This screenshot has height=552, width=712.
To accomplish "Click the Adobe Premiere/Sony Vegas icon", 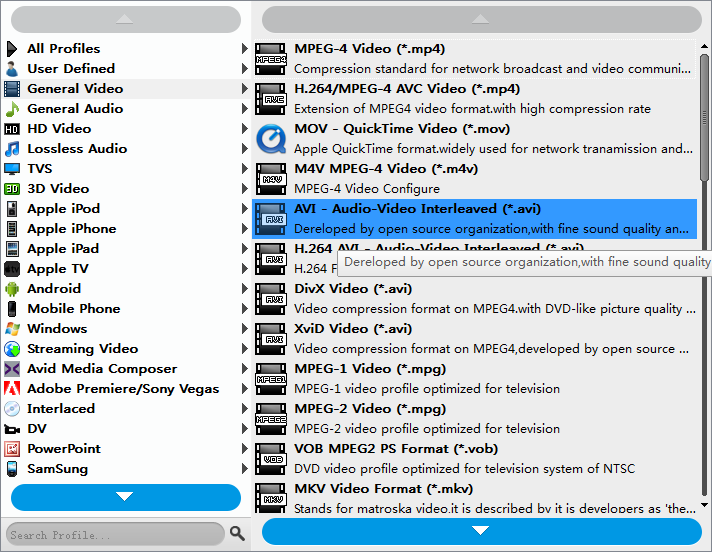I will pos(12,389).
